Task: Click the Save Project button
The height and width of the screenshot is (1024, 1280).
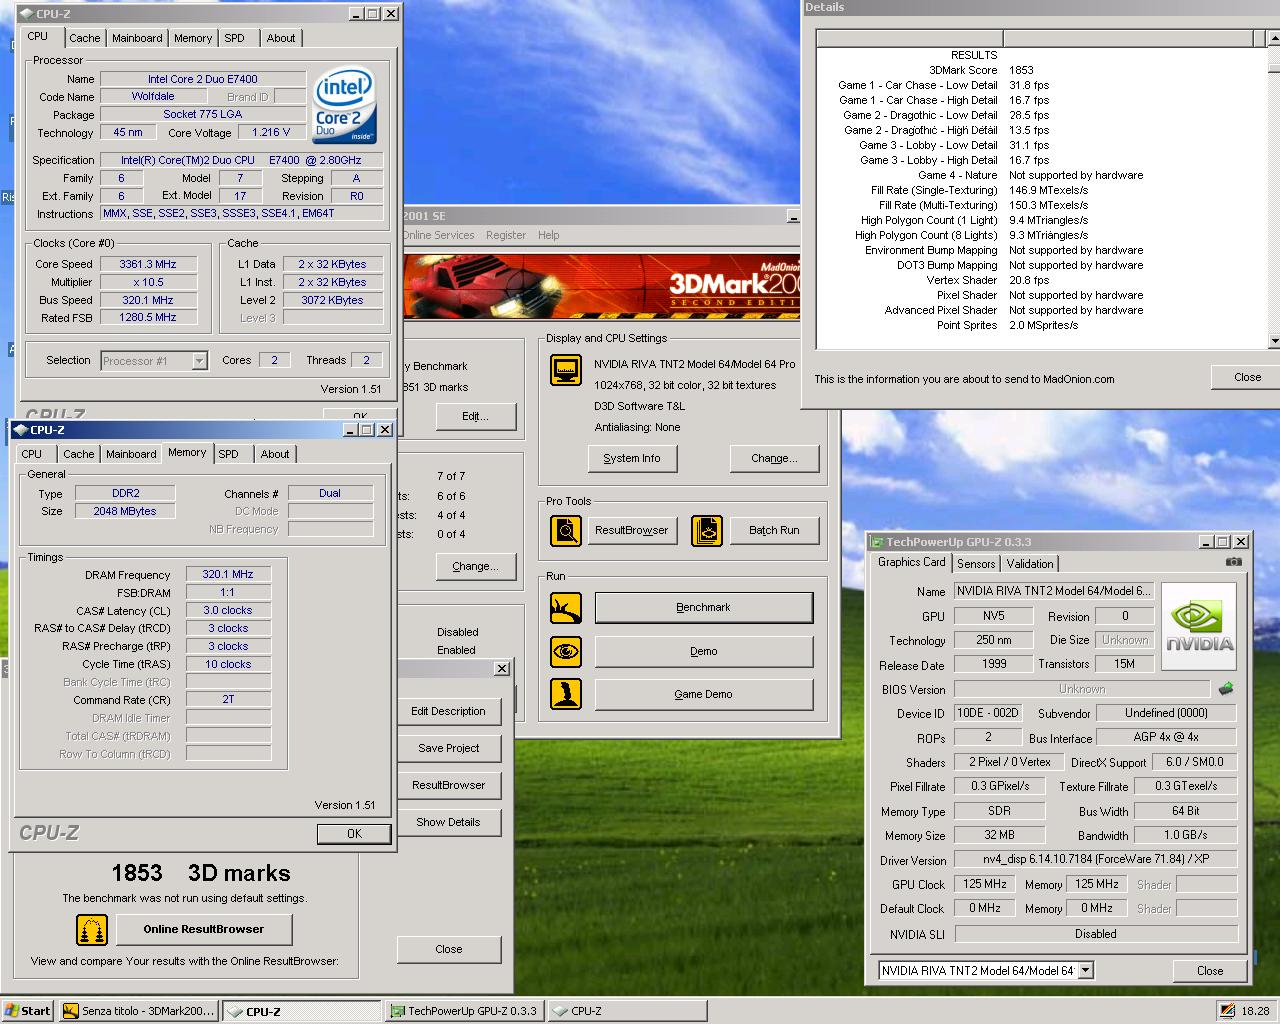Action: (448, 748)
